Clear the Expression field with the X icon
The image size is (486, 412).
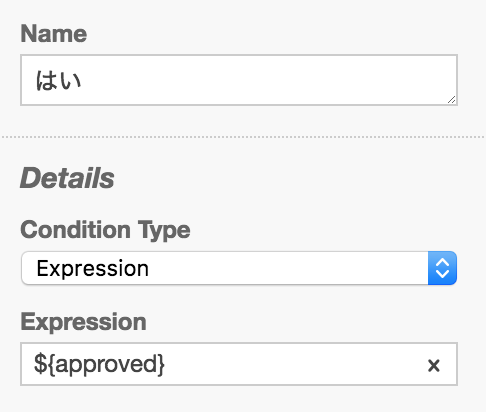pos(434,366)
